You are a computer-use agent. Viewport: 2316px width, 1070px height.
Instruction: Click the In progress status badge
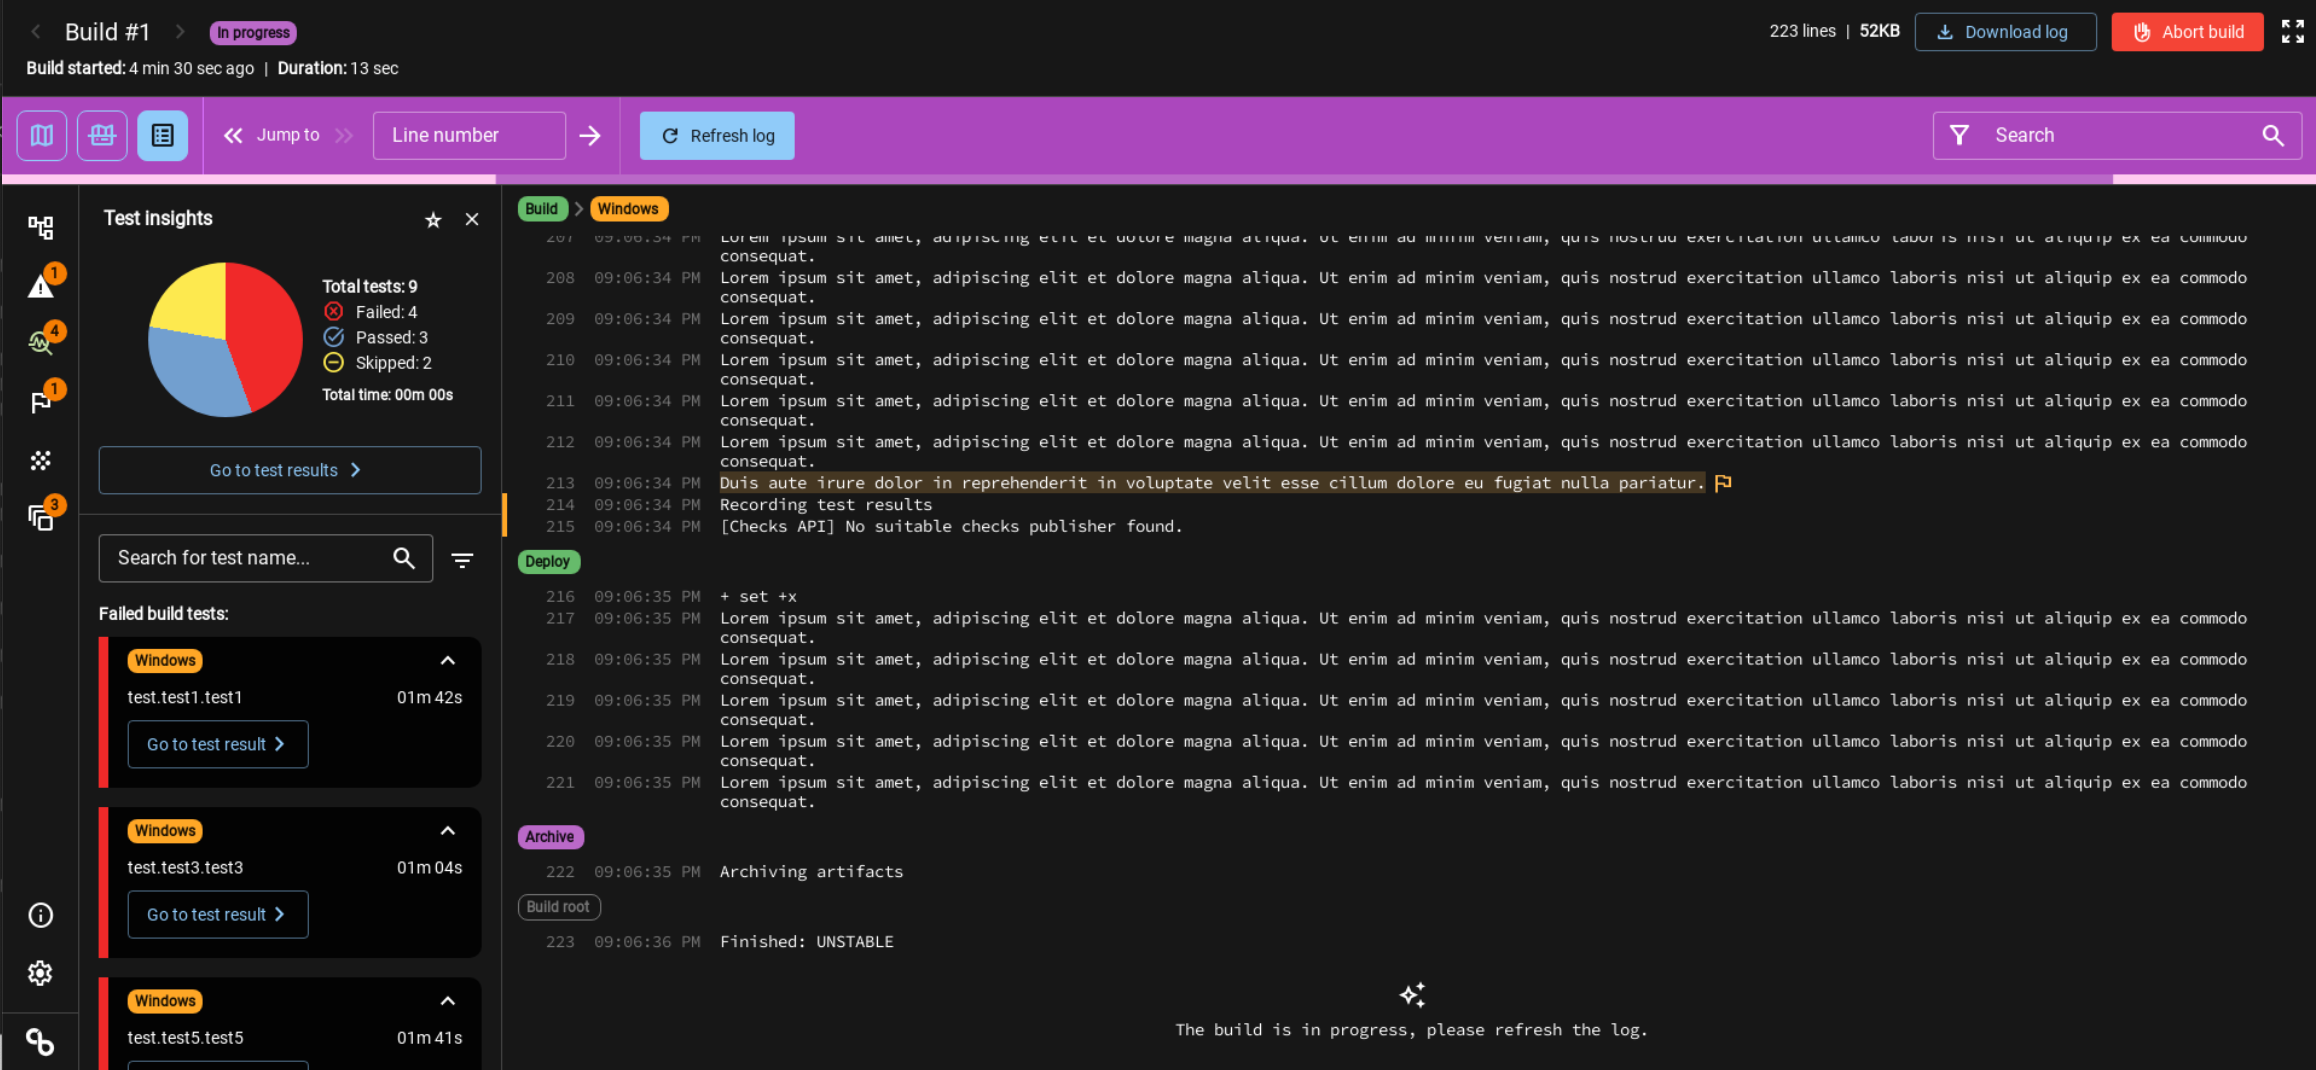click(x=253, y=32)
